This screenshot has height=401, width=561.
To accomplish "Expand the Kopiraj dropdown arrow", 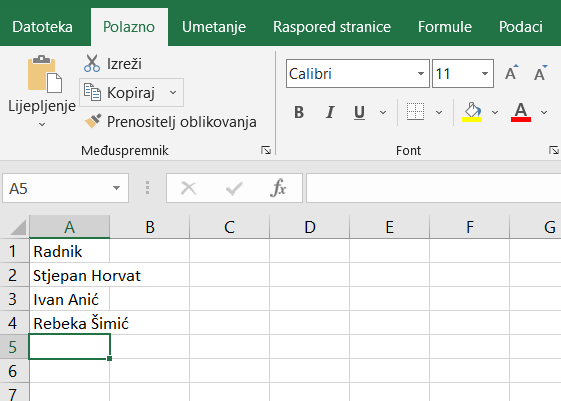I will 173,93.
